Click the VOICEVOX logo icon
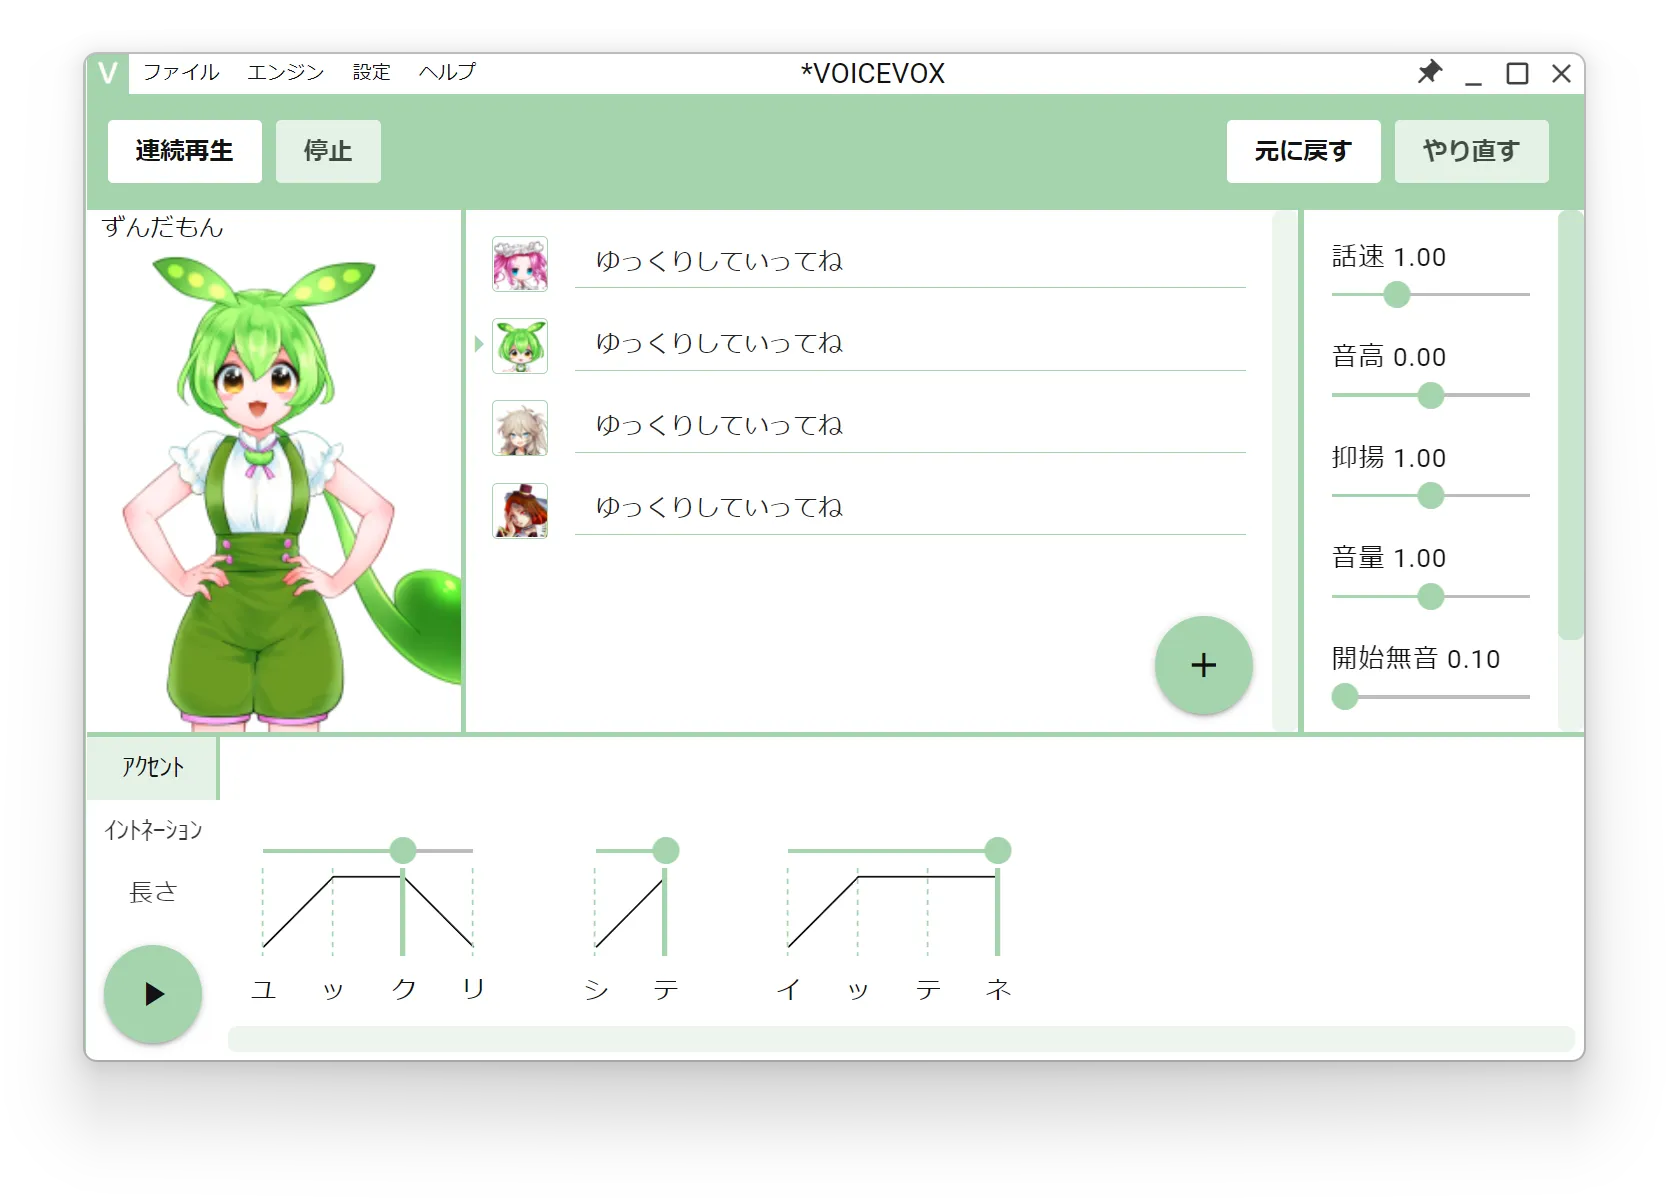Image resolution: width=1669 pixels, height=1201 pixels. click(x=108, y=73)
